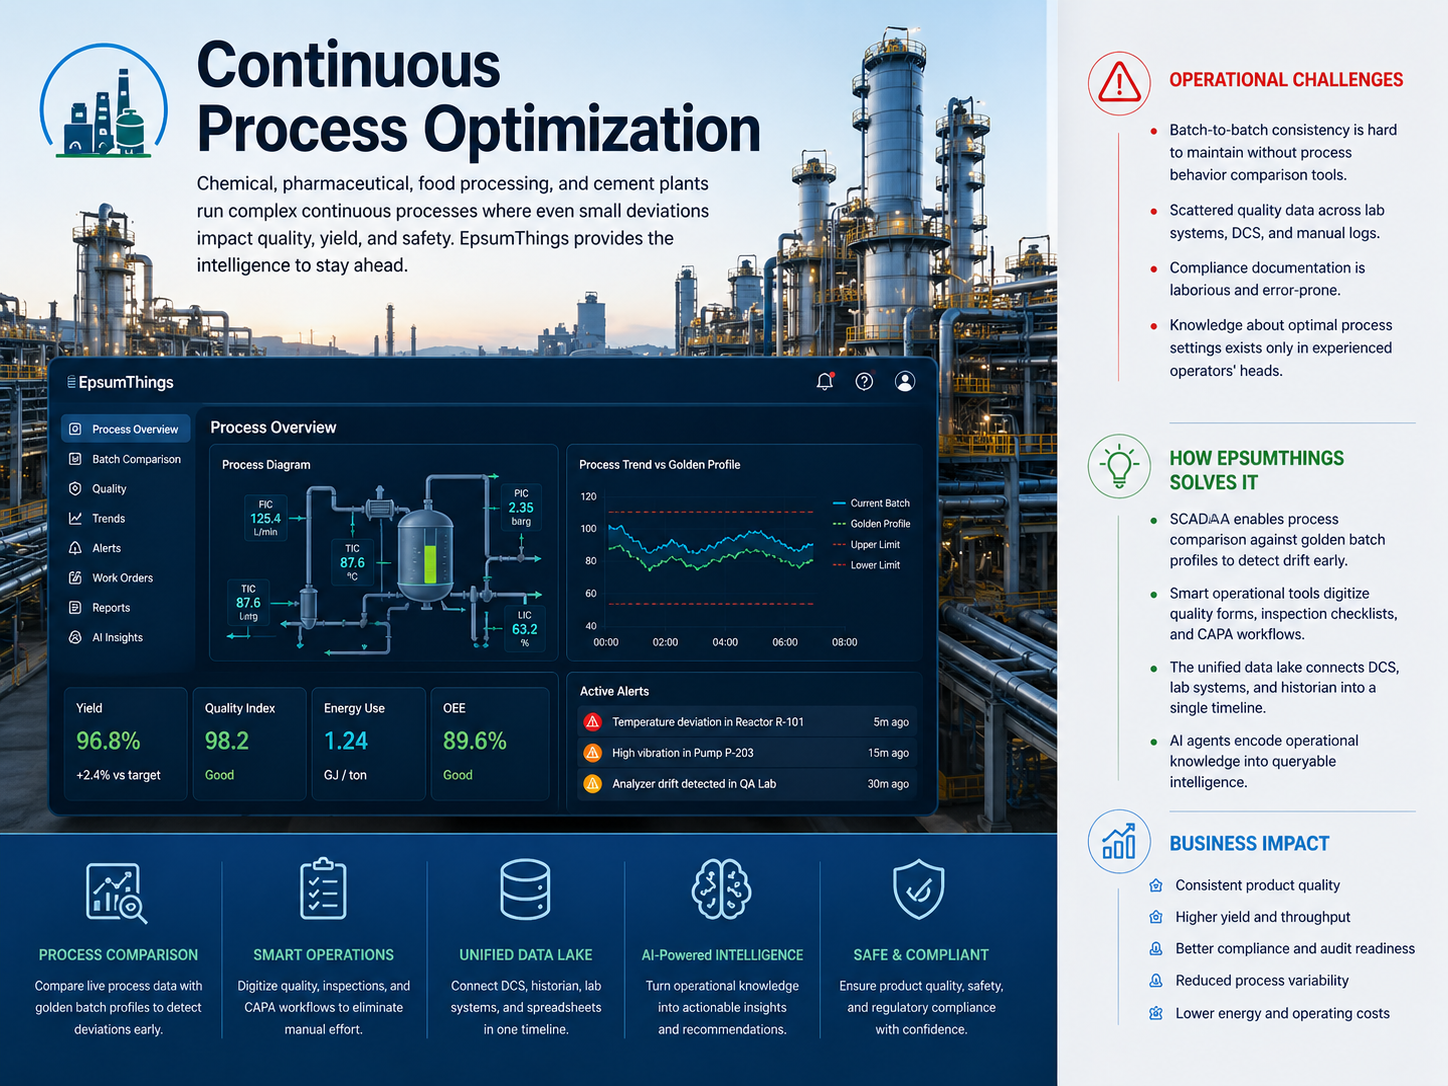The image size is (1448, 1086).
Task: Click the Business Impact growth chart icon
Action: click(x=1119, y=841)
